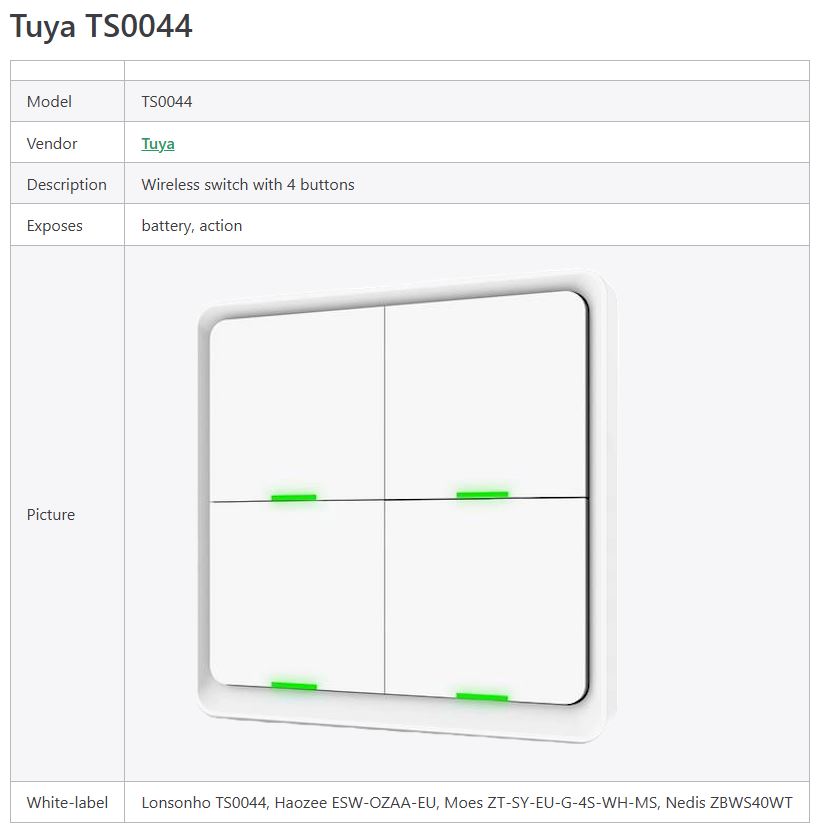Click the TS0044 model value cell
Screen dimensions: 821x836
[167, 102]
